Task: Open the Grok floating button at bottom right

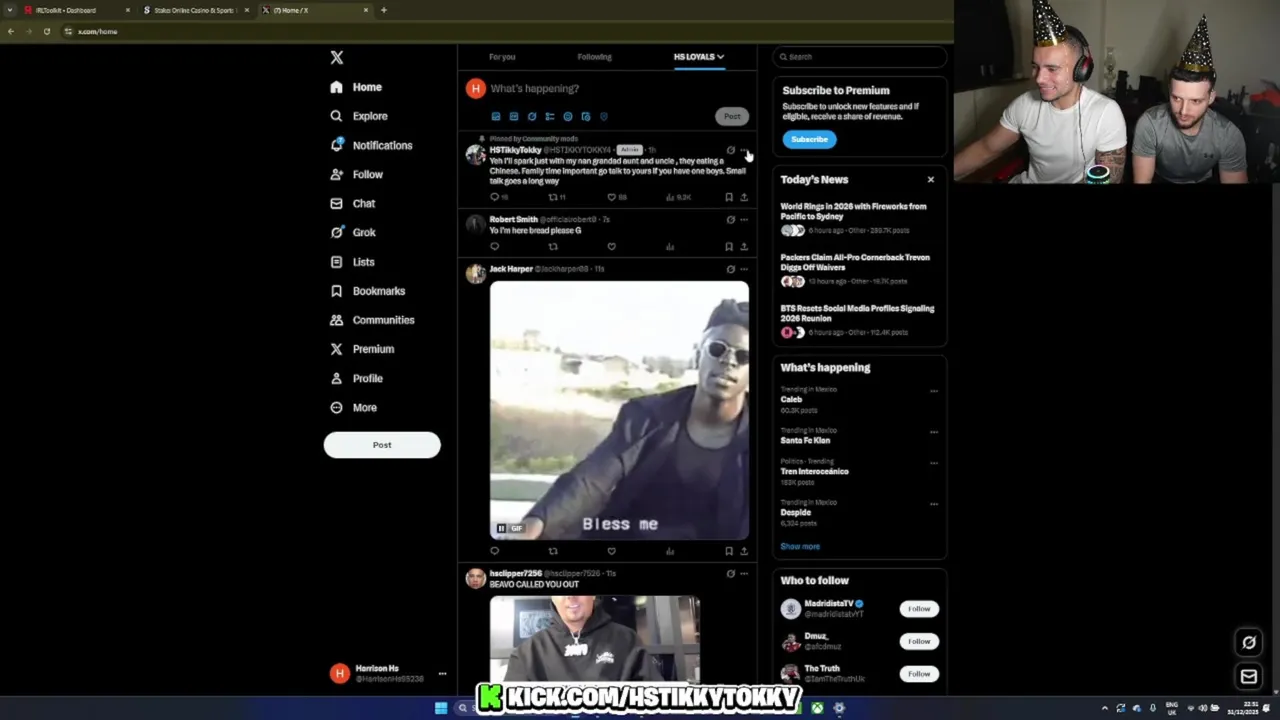Action: pos(1249,643)
